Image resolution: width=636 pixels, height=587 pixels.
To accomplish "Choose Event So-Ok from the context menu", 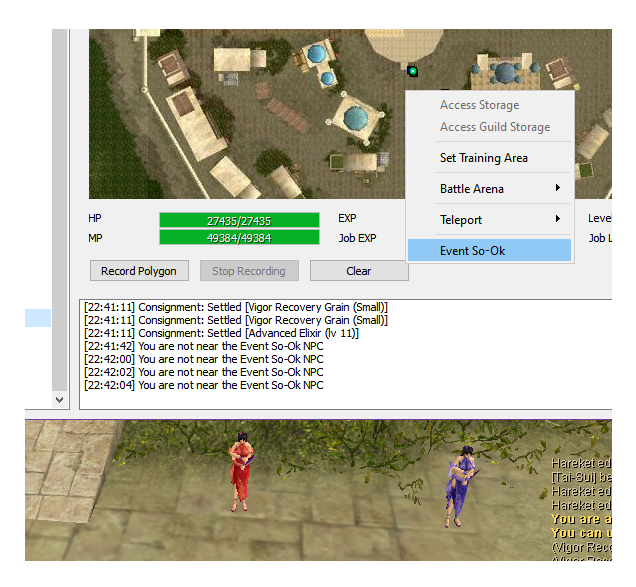I will [489, 250].
